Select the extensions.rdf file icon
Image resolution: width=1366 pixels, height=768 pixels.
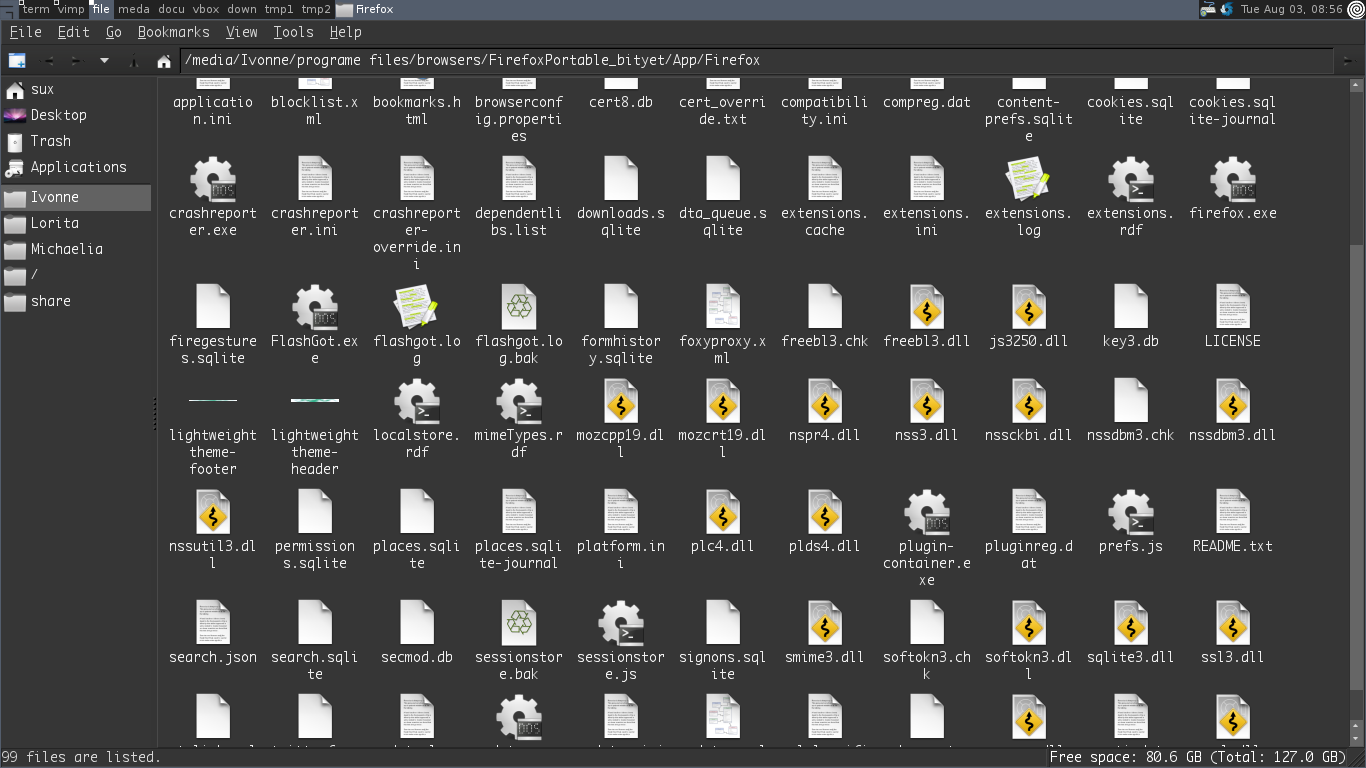tap(1131, 179)
